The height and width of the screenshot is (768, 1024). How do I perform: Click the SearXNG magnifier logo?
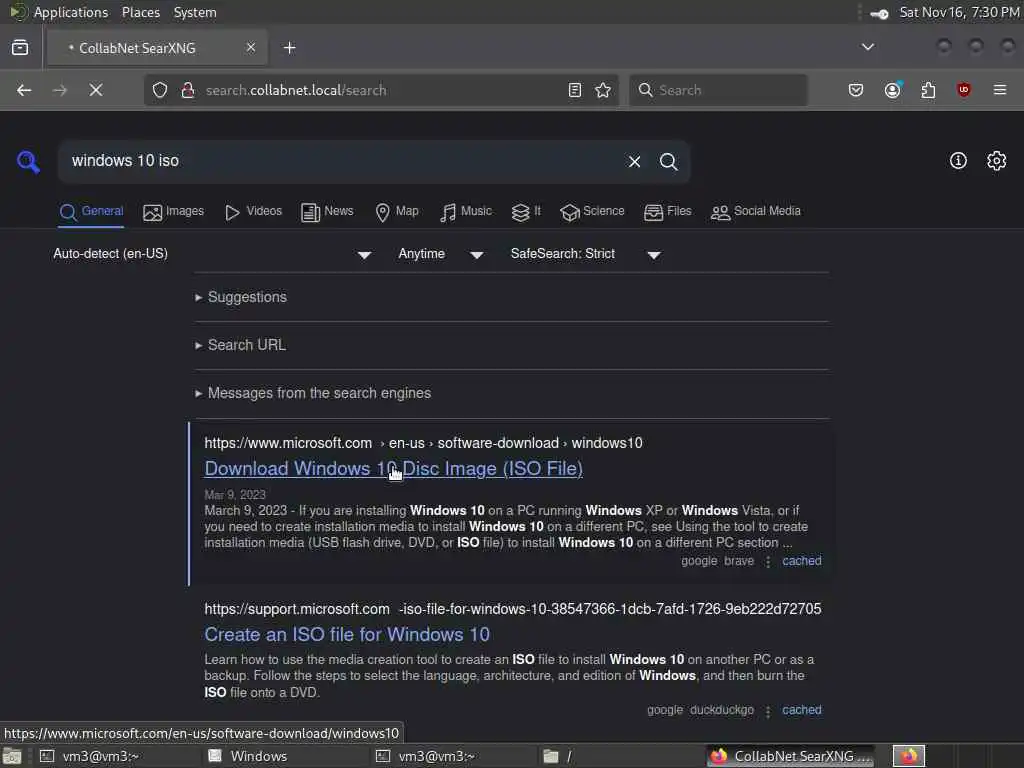tap(28, 161)
